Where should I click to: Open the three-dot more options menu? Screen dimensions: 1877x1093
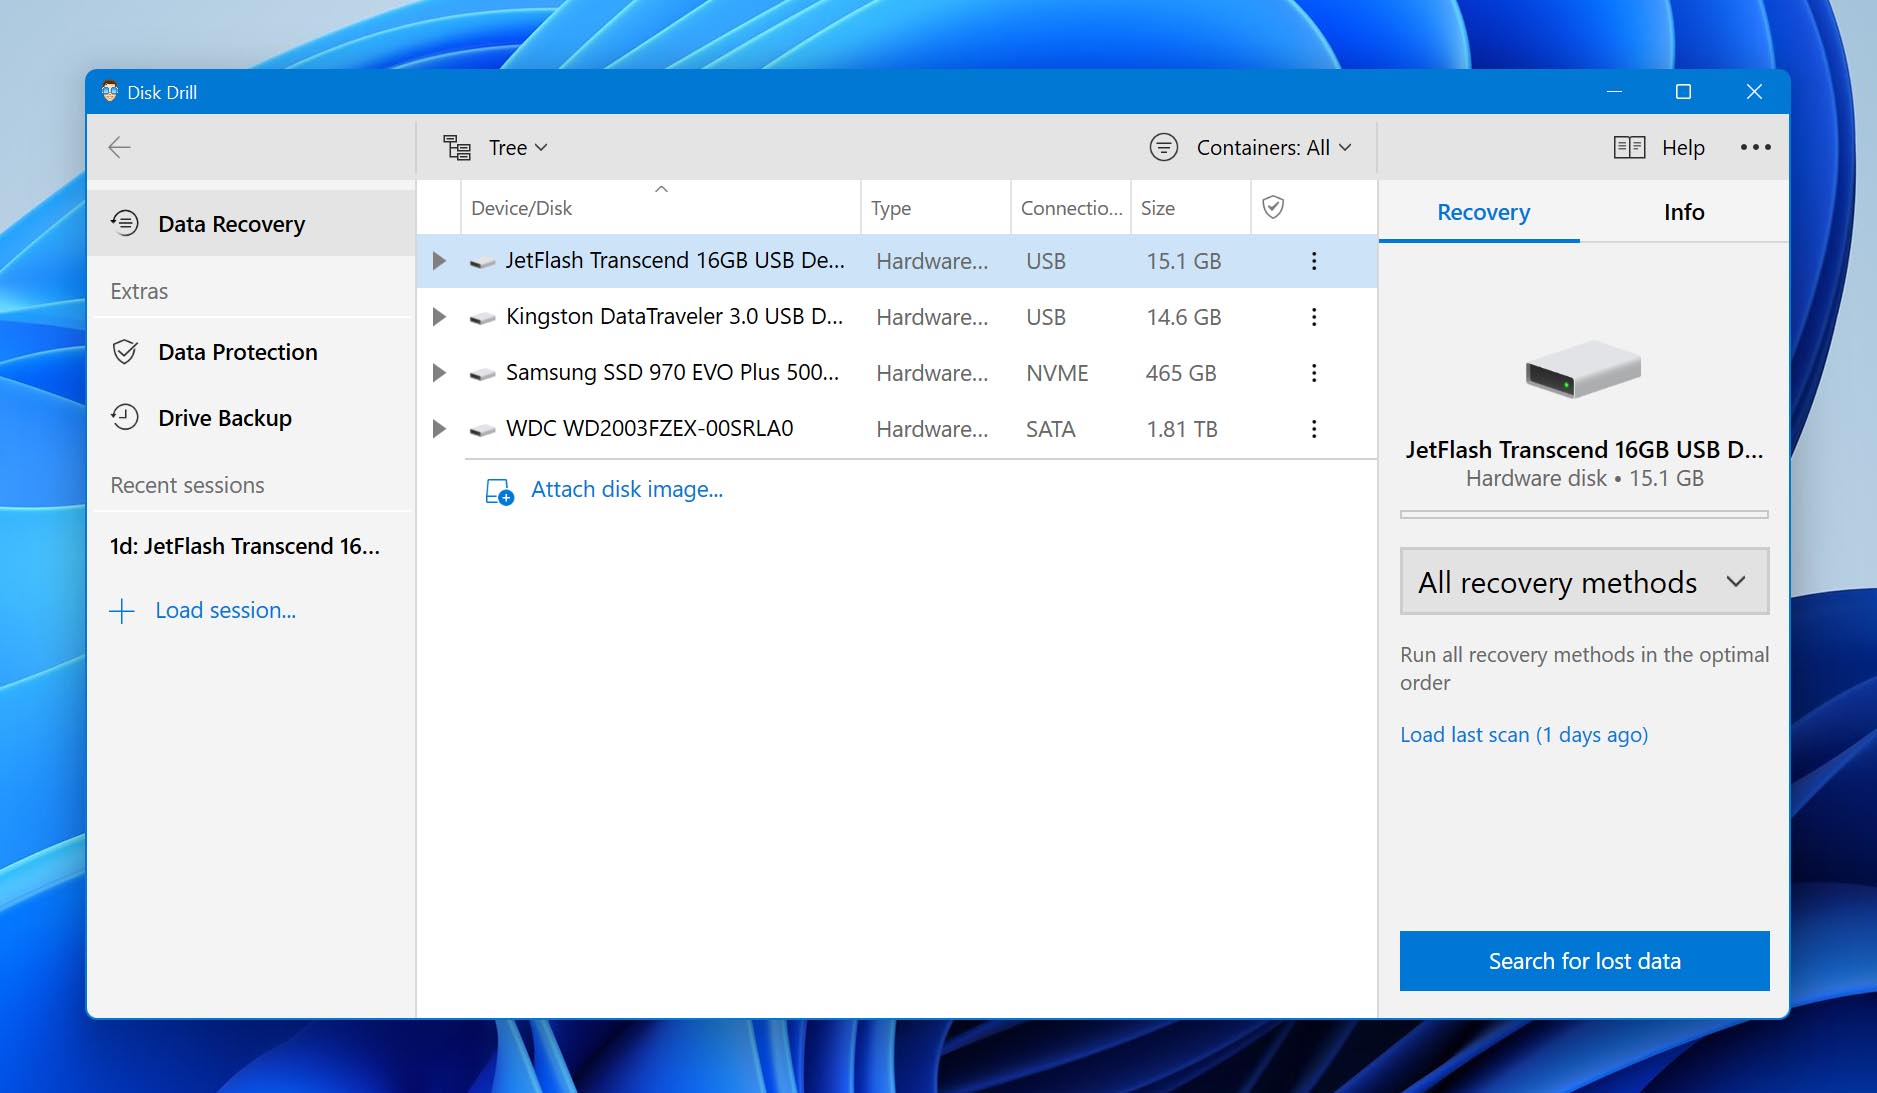coord(1755,148)
